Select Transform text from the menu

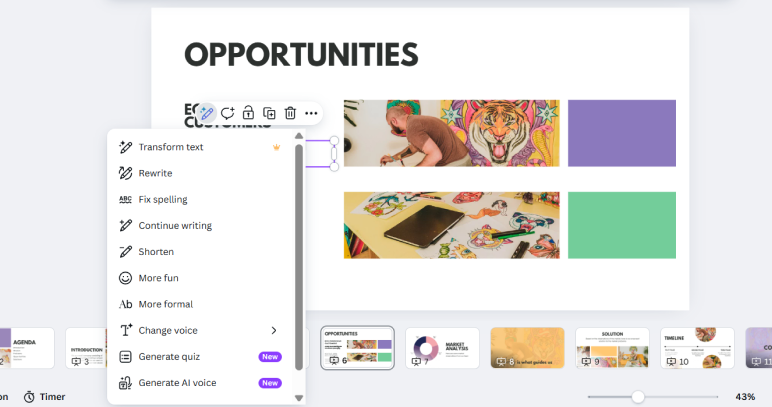pos(199,147)
